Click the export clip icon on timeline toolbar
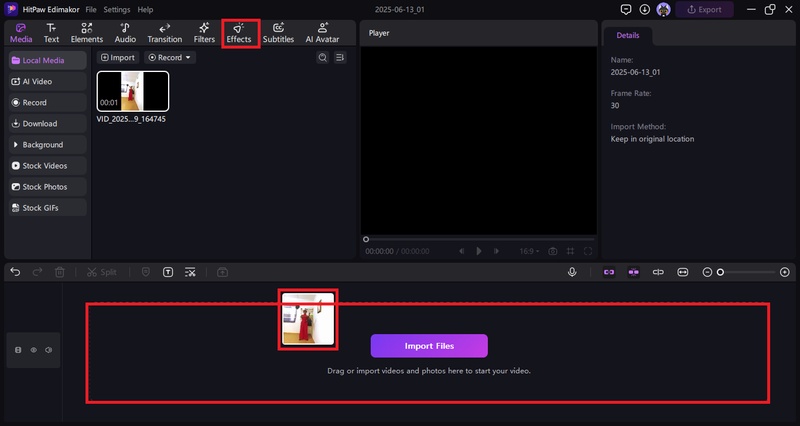The width and height of the screenshot is (800, 426). (x=222, y=272)
